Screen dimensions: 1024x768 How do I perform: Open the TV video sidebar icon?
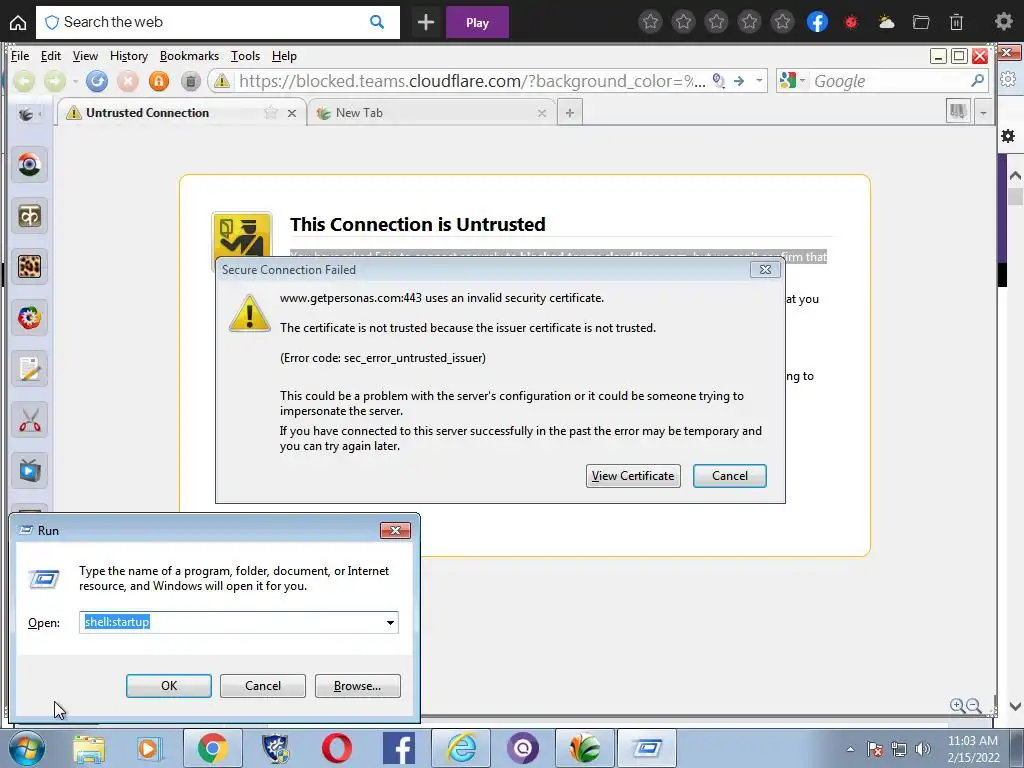(29, 470)
